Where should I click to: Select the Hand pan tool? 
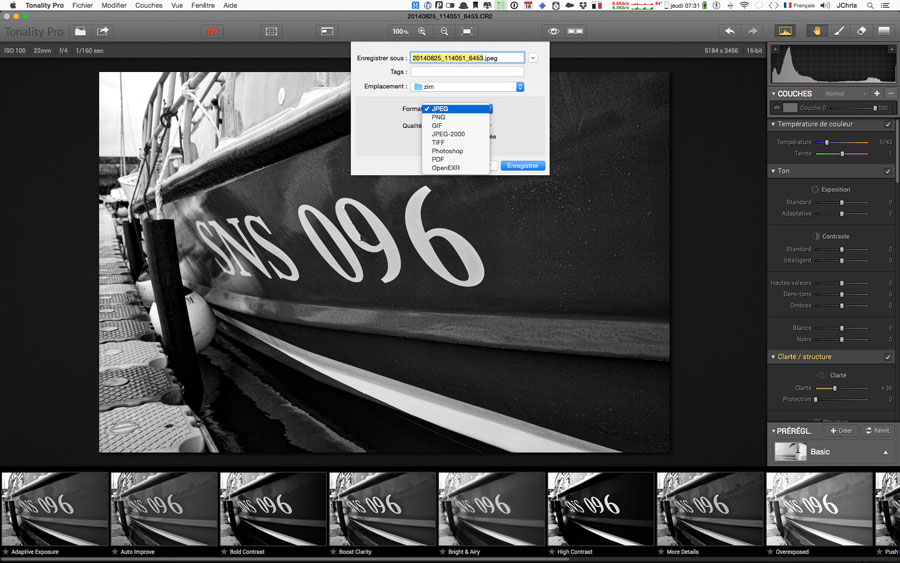pos(816,31)
